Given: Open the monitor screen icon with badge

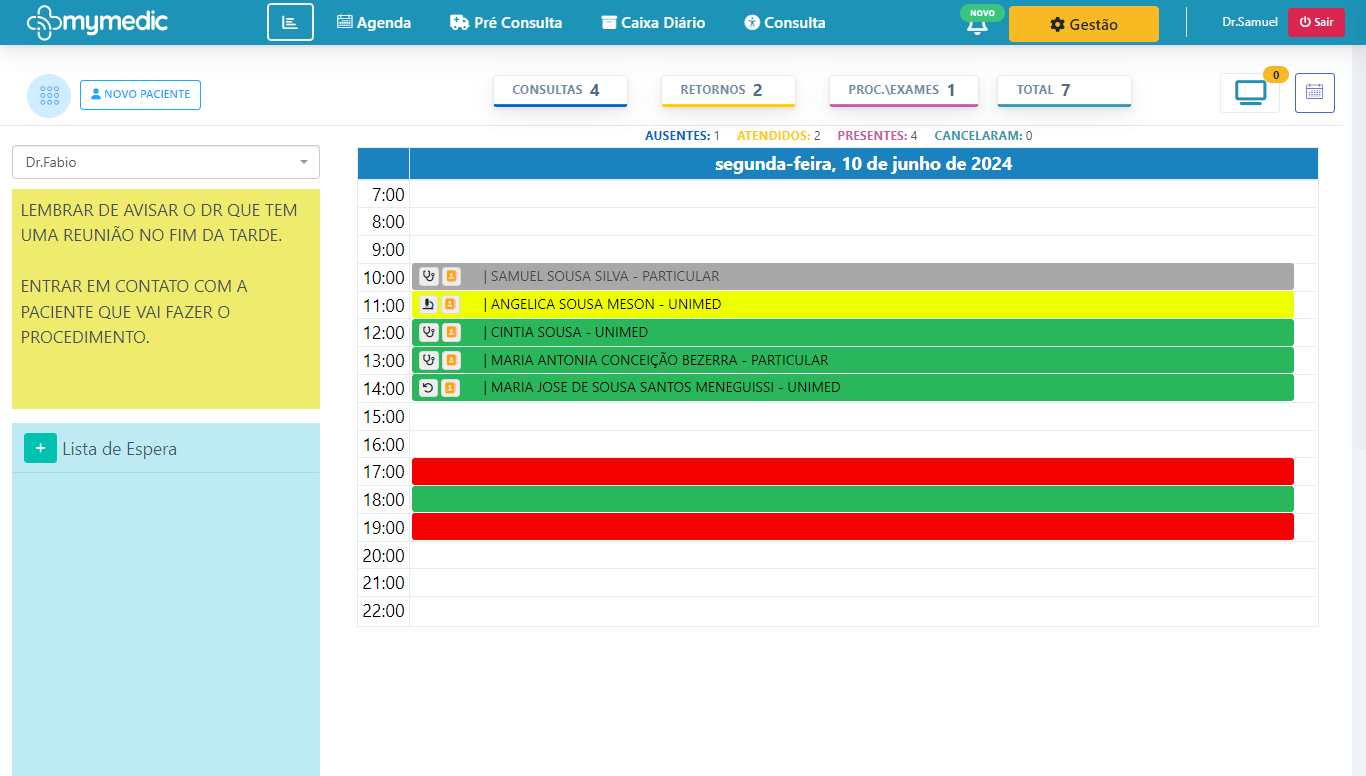Looking at the screenshot, I should [1250, 93].
